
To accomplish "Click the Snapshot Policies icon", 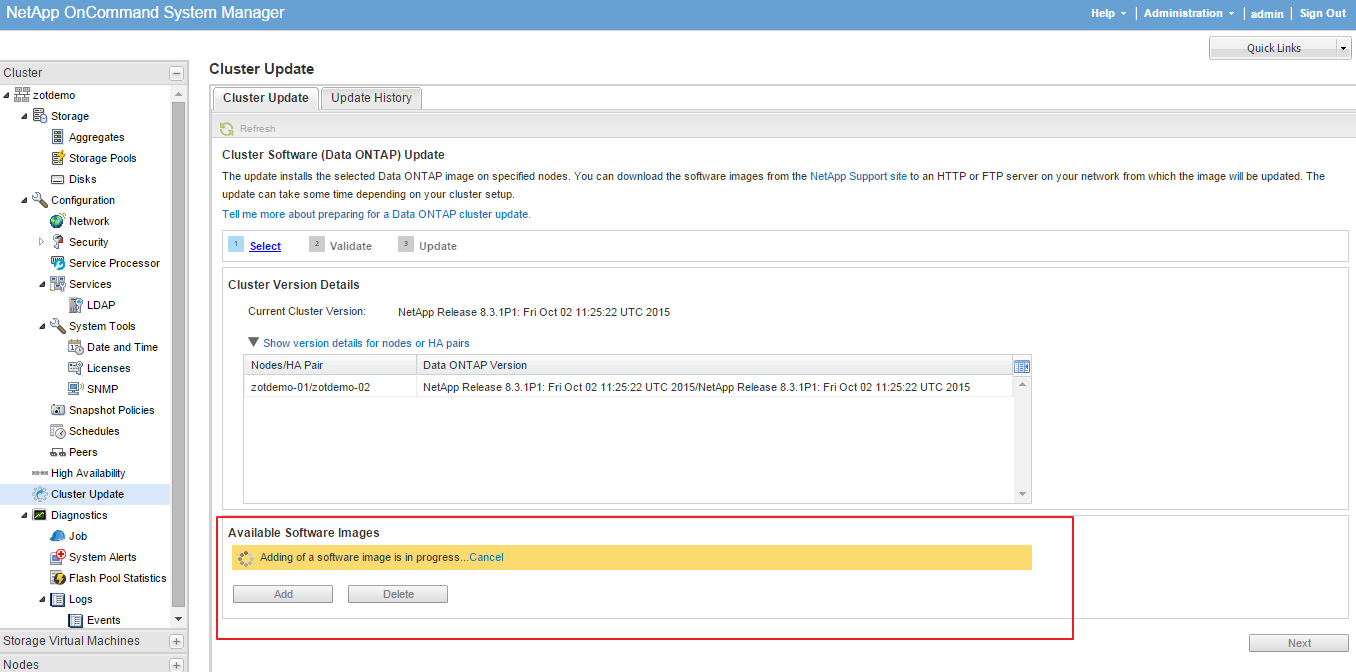I will [x=58, y=410].
